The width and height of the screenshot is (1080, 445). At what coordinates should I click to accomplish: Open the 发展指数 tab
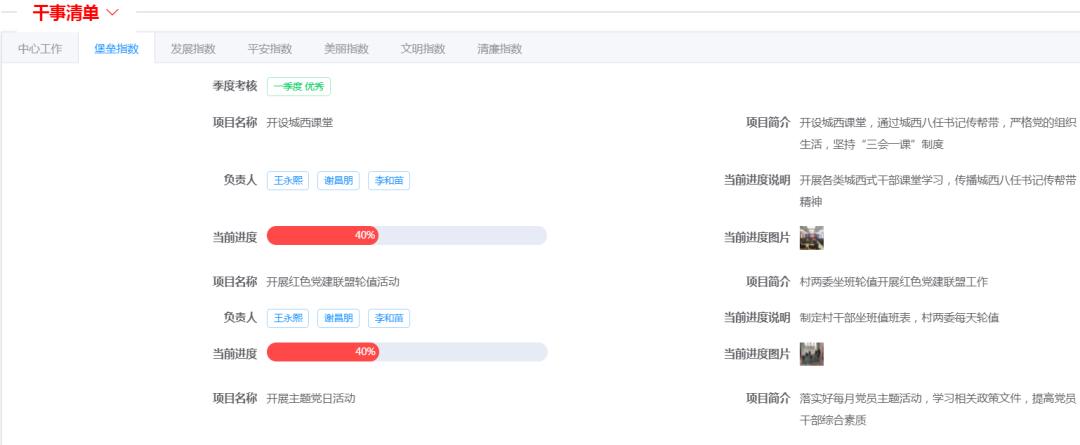tap(193, 49)
